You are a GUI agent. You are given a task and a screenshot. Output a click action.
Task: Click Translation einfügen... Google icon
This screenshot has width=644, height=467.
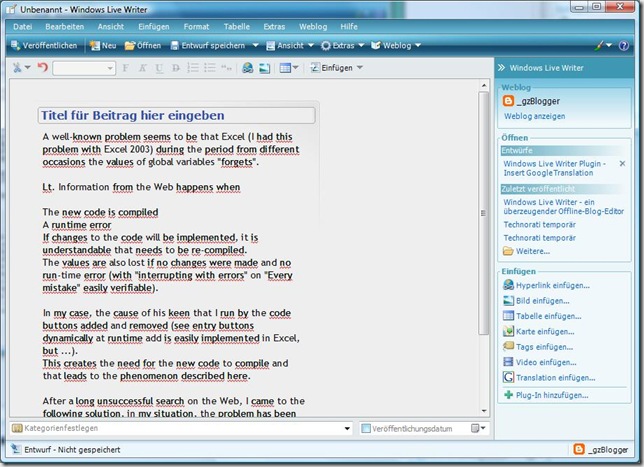[508, 377]
